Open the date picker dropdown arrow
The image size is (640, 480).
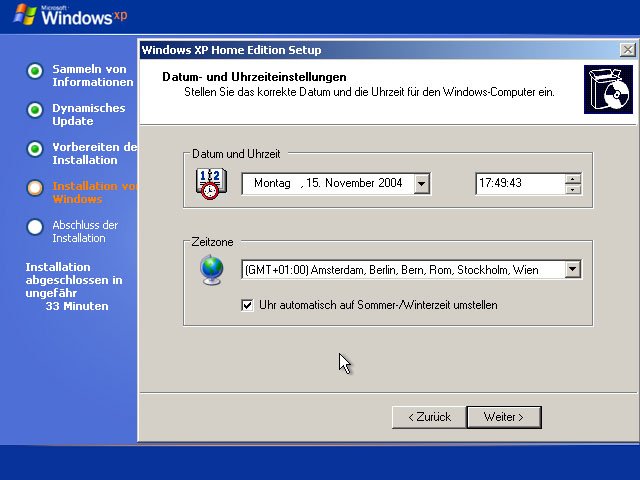(x=421, y=183)
